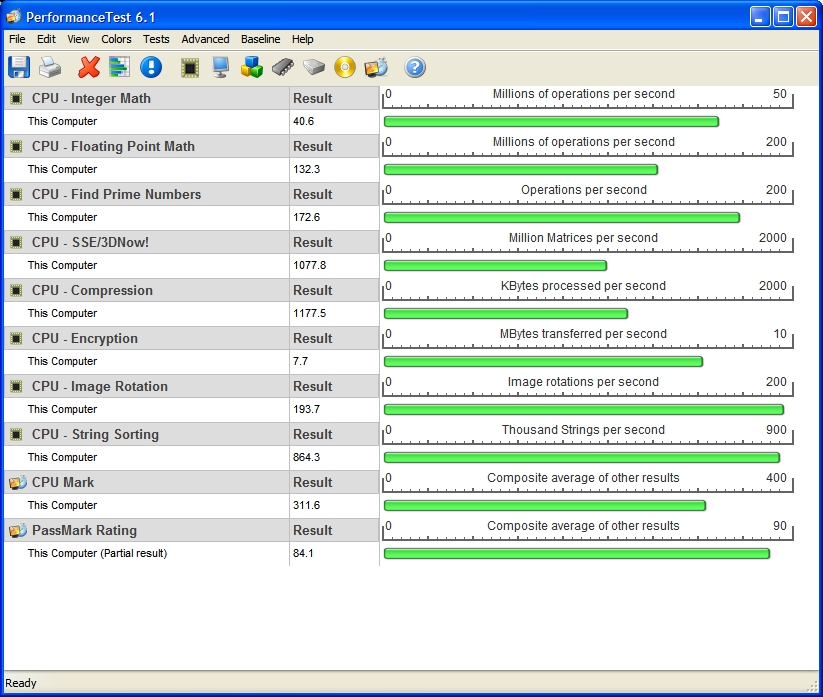Select CPU - Encryption heading
The image size is (823, 697).
(85, 339)
